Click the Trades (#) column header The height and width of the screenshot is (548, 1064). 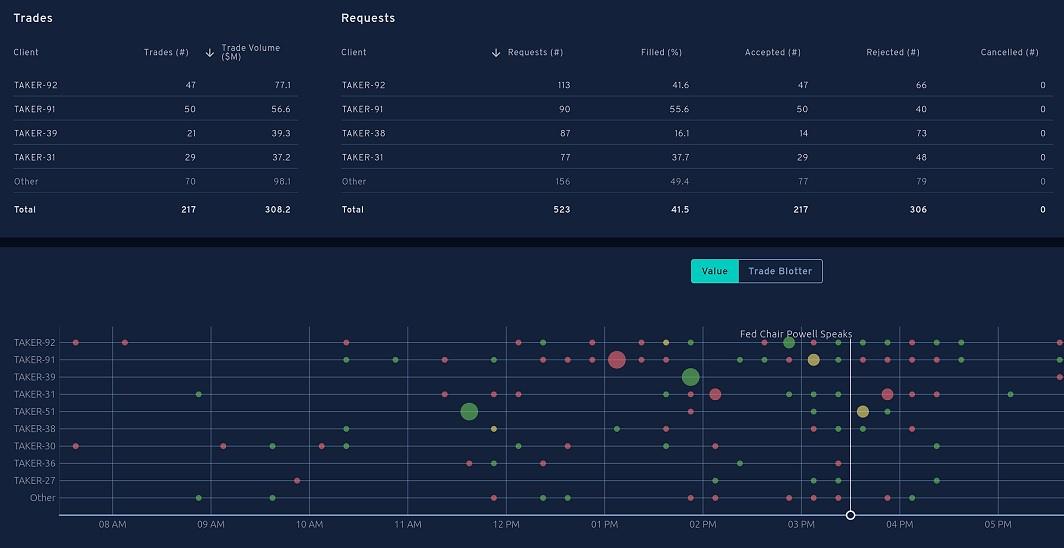click(x=166, y=52)
